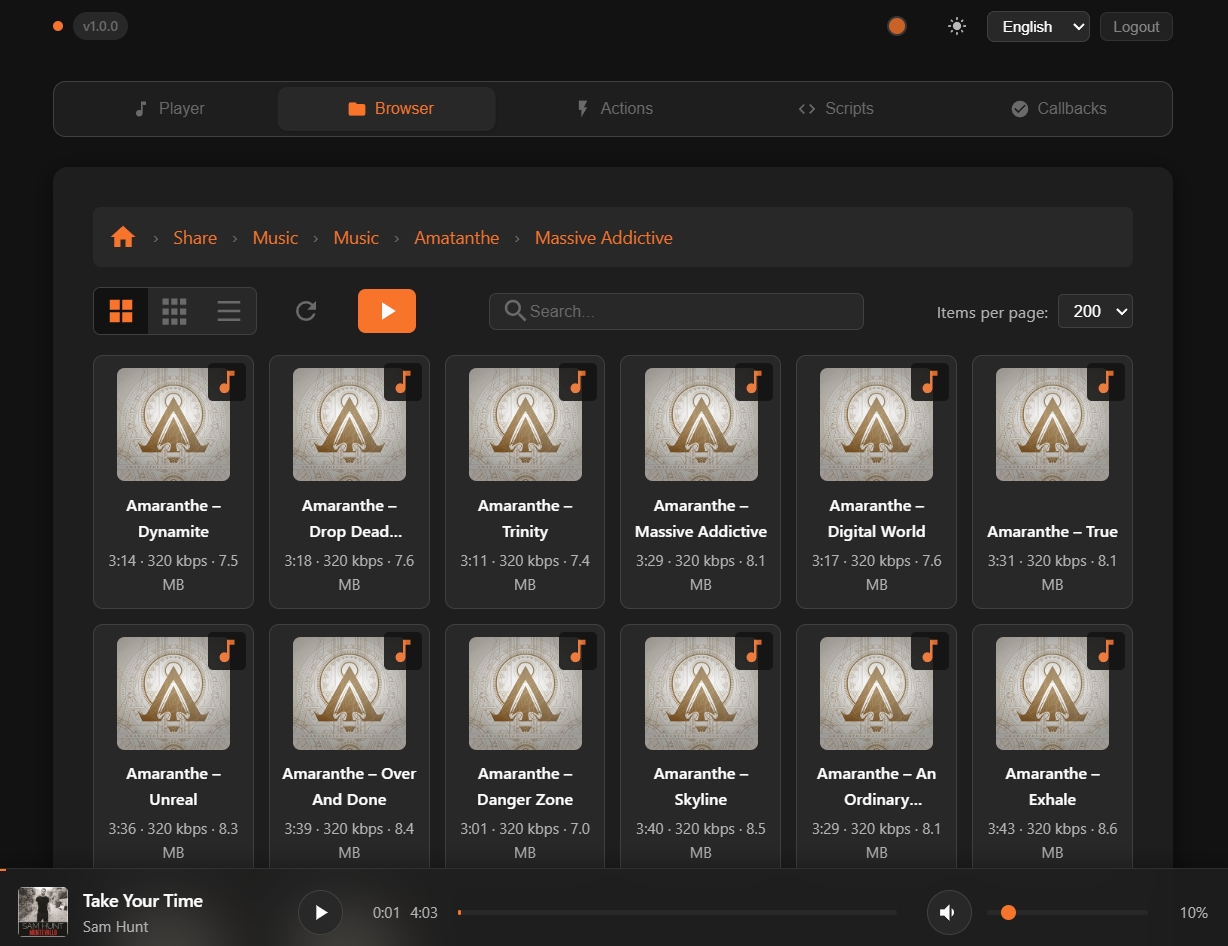Switch to small grid view

(x=175, y=311)
